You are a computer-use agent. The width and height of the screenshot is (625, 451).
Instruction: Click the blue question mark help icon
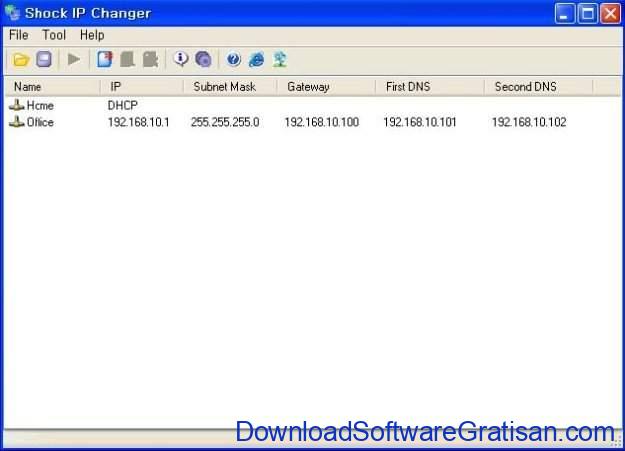(x=234, y=59)
